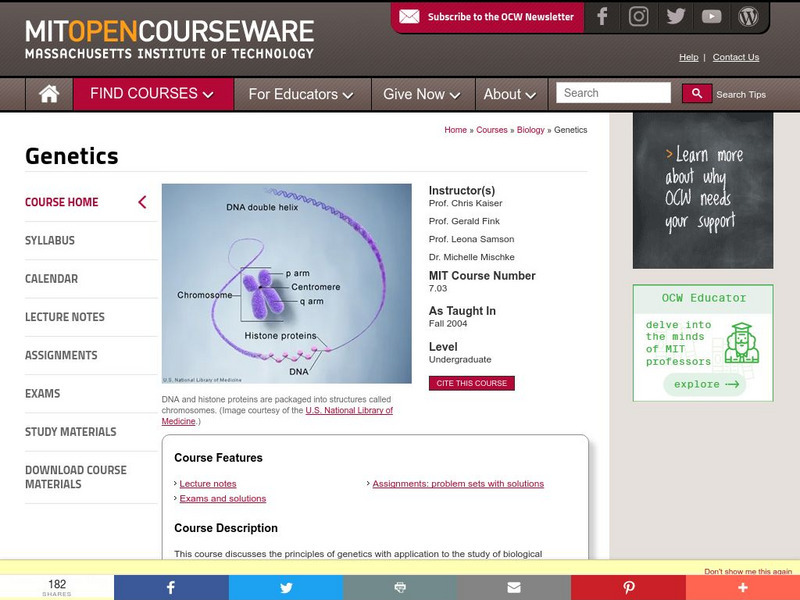800x600 pixels.
Task: Click Subscribe to the OCW Newsletter
Action: (x=501, y=17)
